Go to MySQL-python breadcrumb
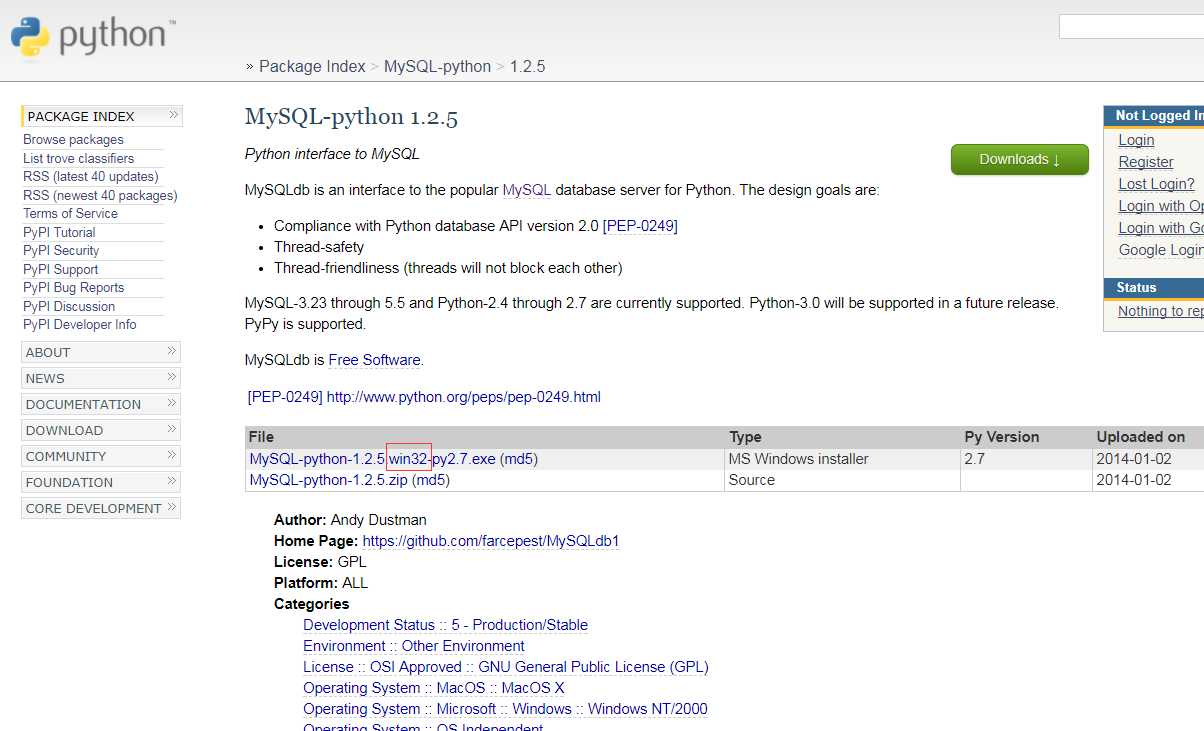 point(437,67)
